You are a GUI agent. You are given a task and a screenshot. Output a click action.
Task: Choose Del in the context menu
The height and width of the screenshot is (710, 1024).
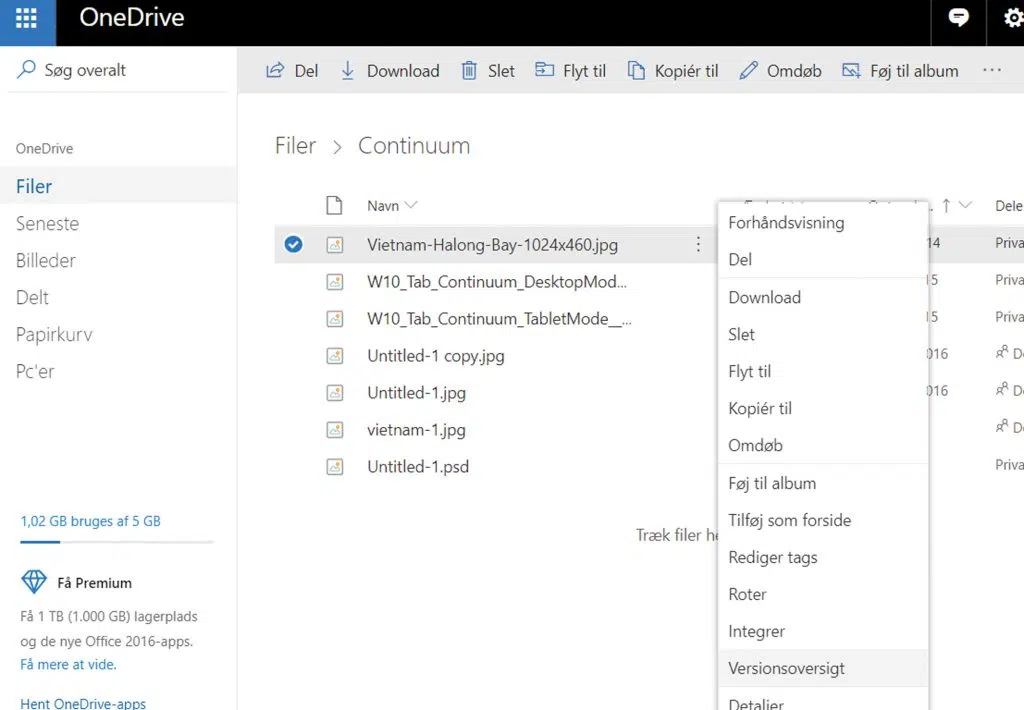pyautogui.click(x=823, y=259)
